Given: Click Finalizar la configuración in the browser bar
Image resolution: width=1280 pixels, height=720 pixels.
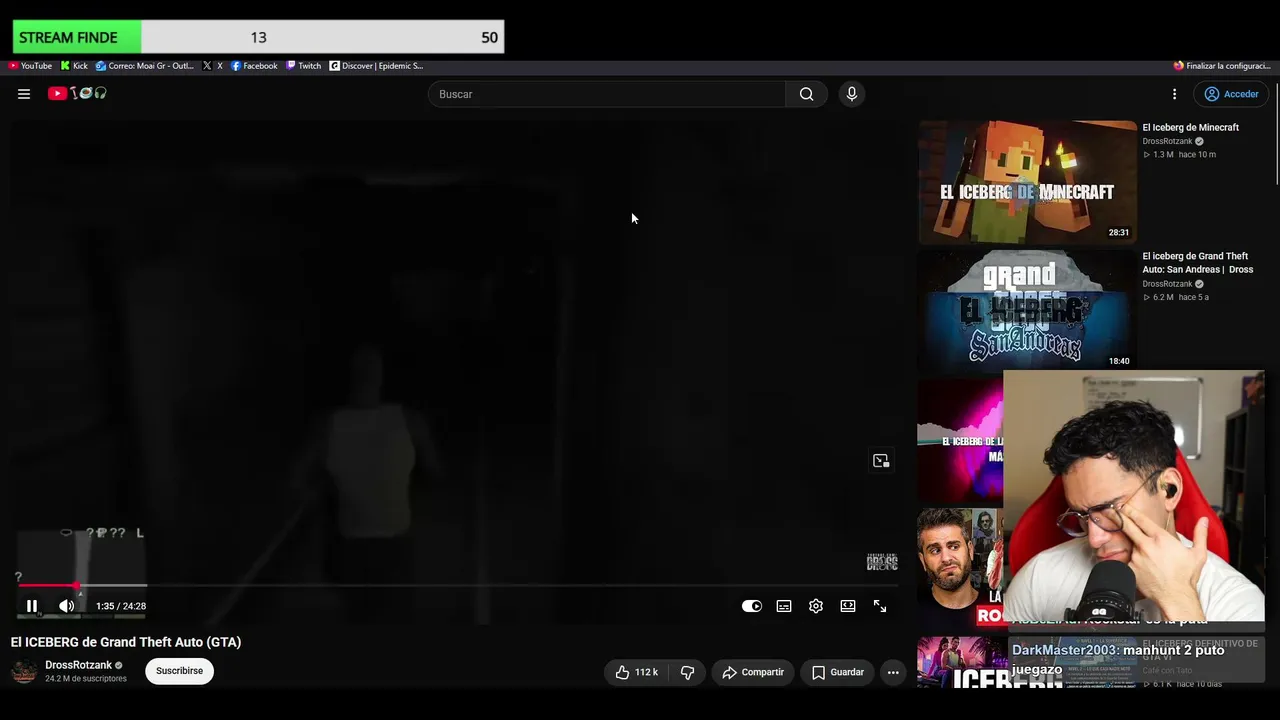Looking at the screenshot, I should (1222, 66).
